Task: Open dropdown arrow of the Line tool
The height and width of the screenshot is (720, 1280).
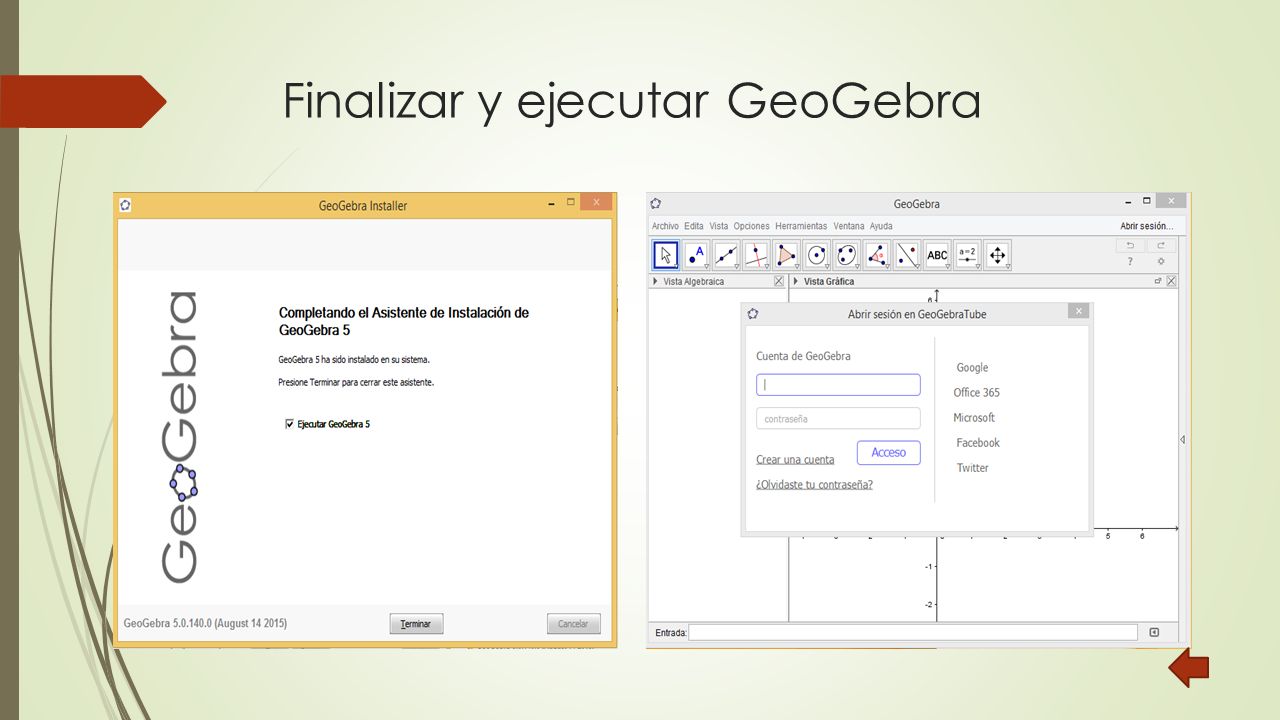Action: (x=737, y=267)
